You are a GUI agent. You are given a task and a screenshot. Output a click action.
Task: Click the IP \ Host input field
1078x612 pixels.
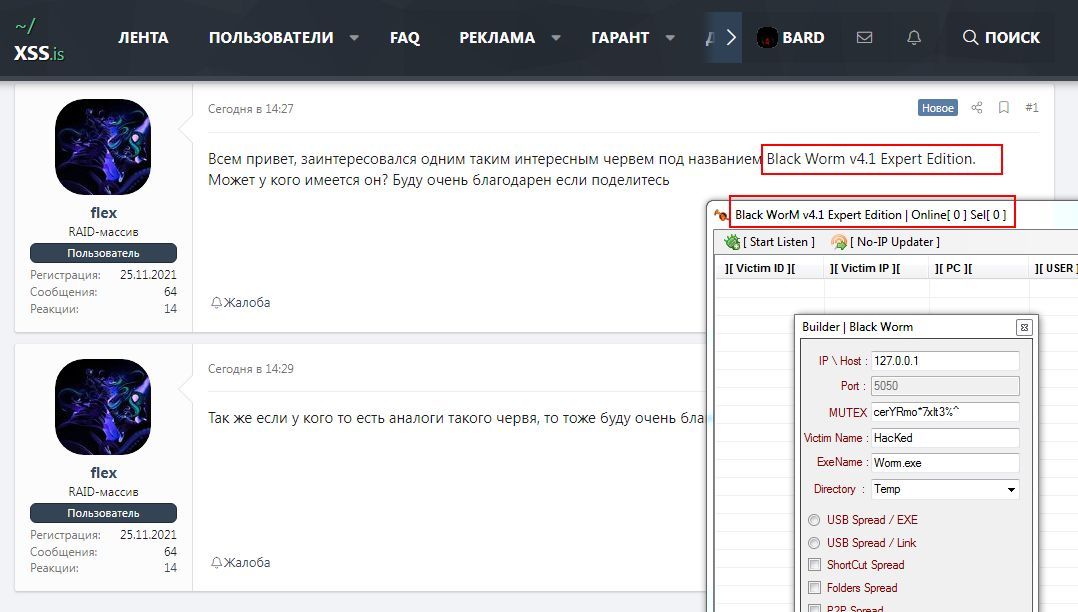point(945,361)
